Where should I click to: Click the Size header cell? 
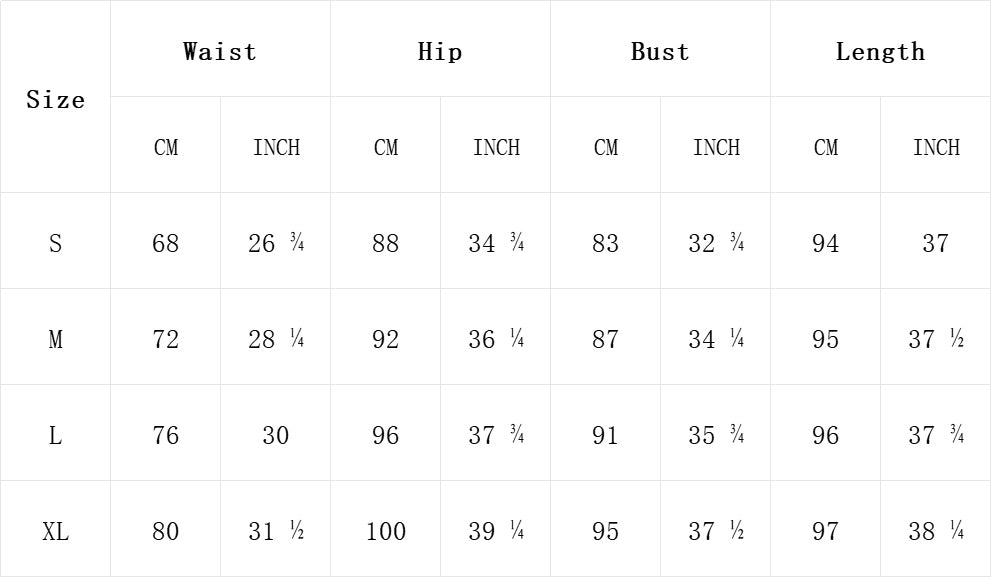tap(55, 100)
